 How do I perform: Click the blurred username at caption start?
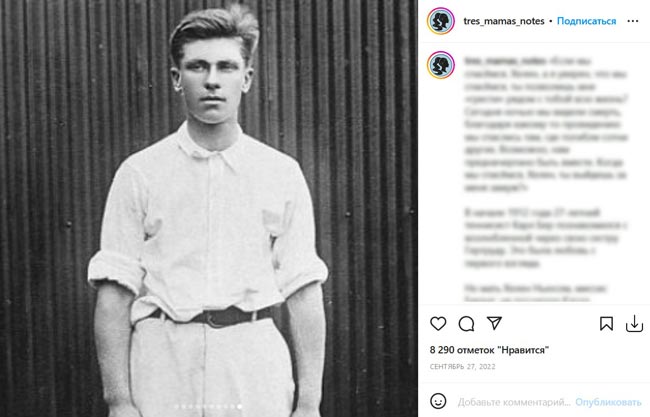pos(505,61)
